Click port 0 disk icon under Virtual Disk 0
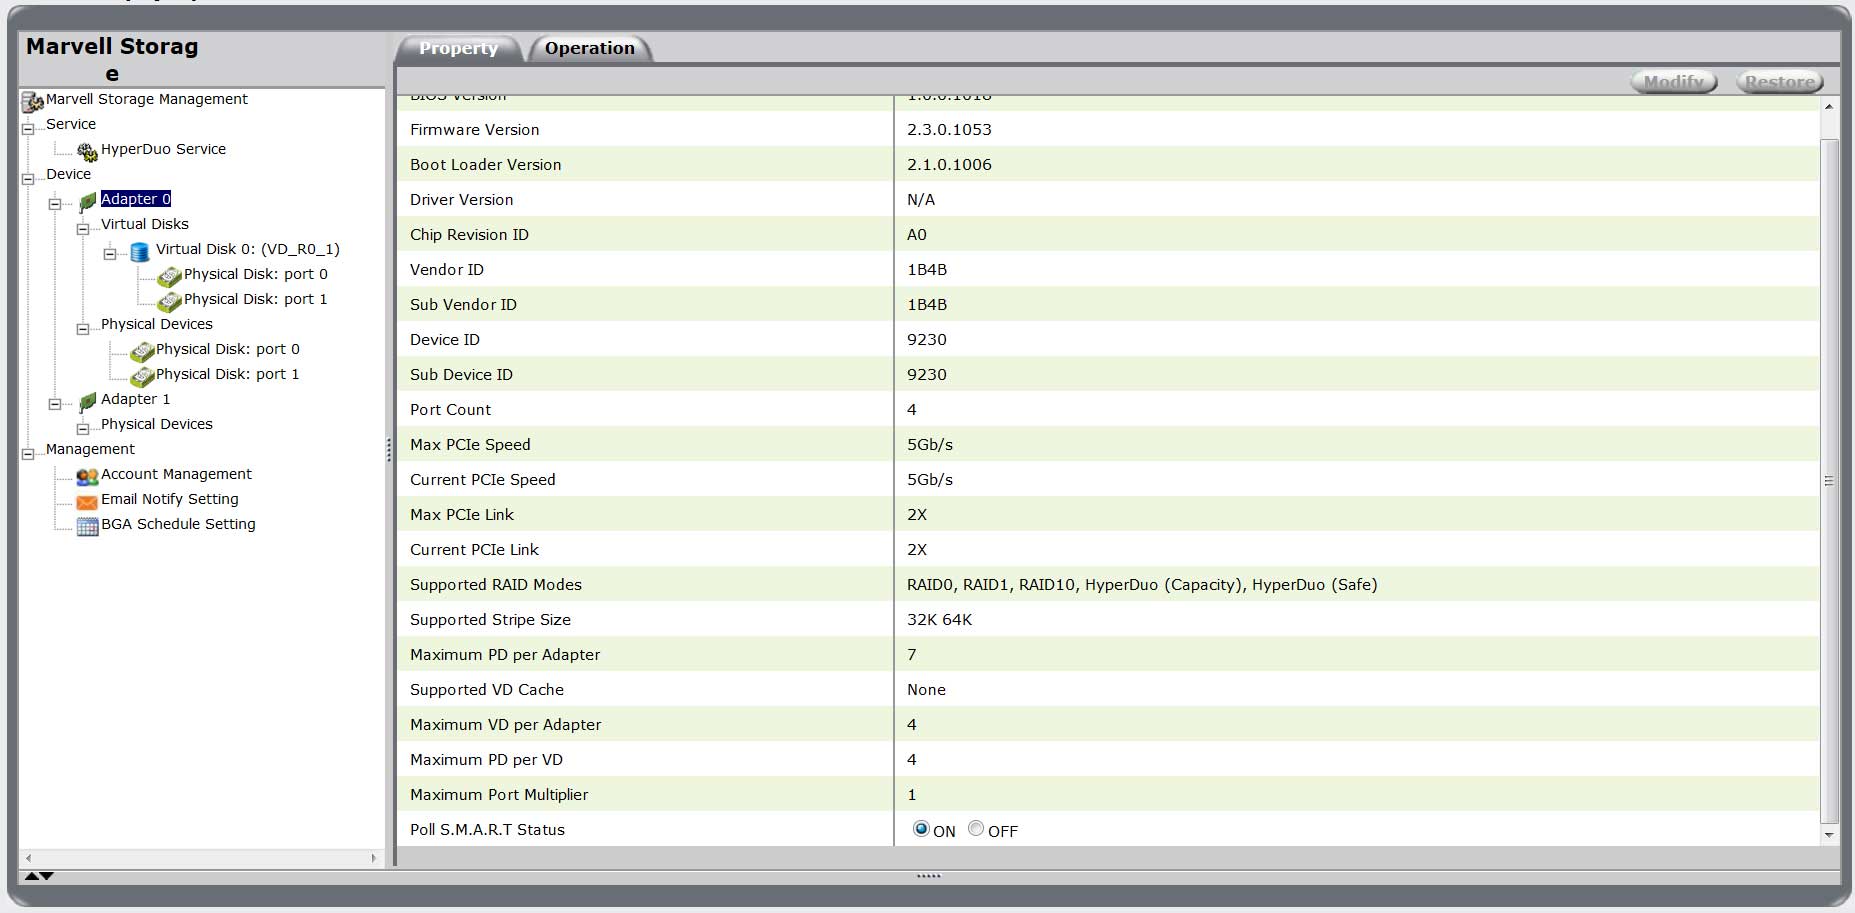The width and height of the screenshot is (1855, 913). click(169, 276)
